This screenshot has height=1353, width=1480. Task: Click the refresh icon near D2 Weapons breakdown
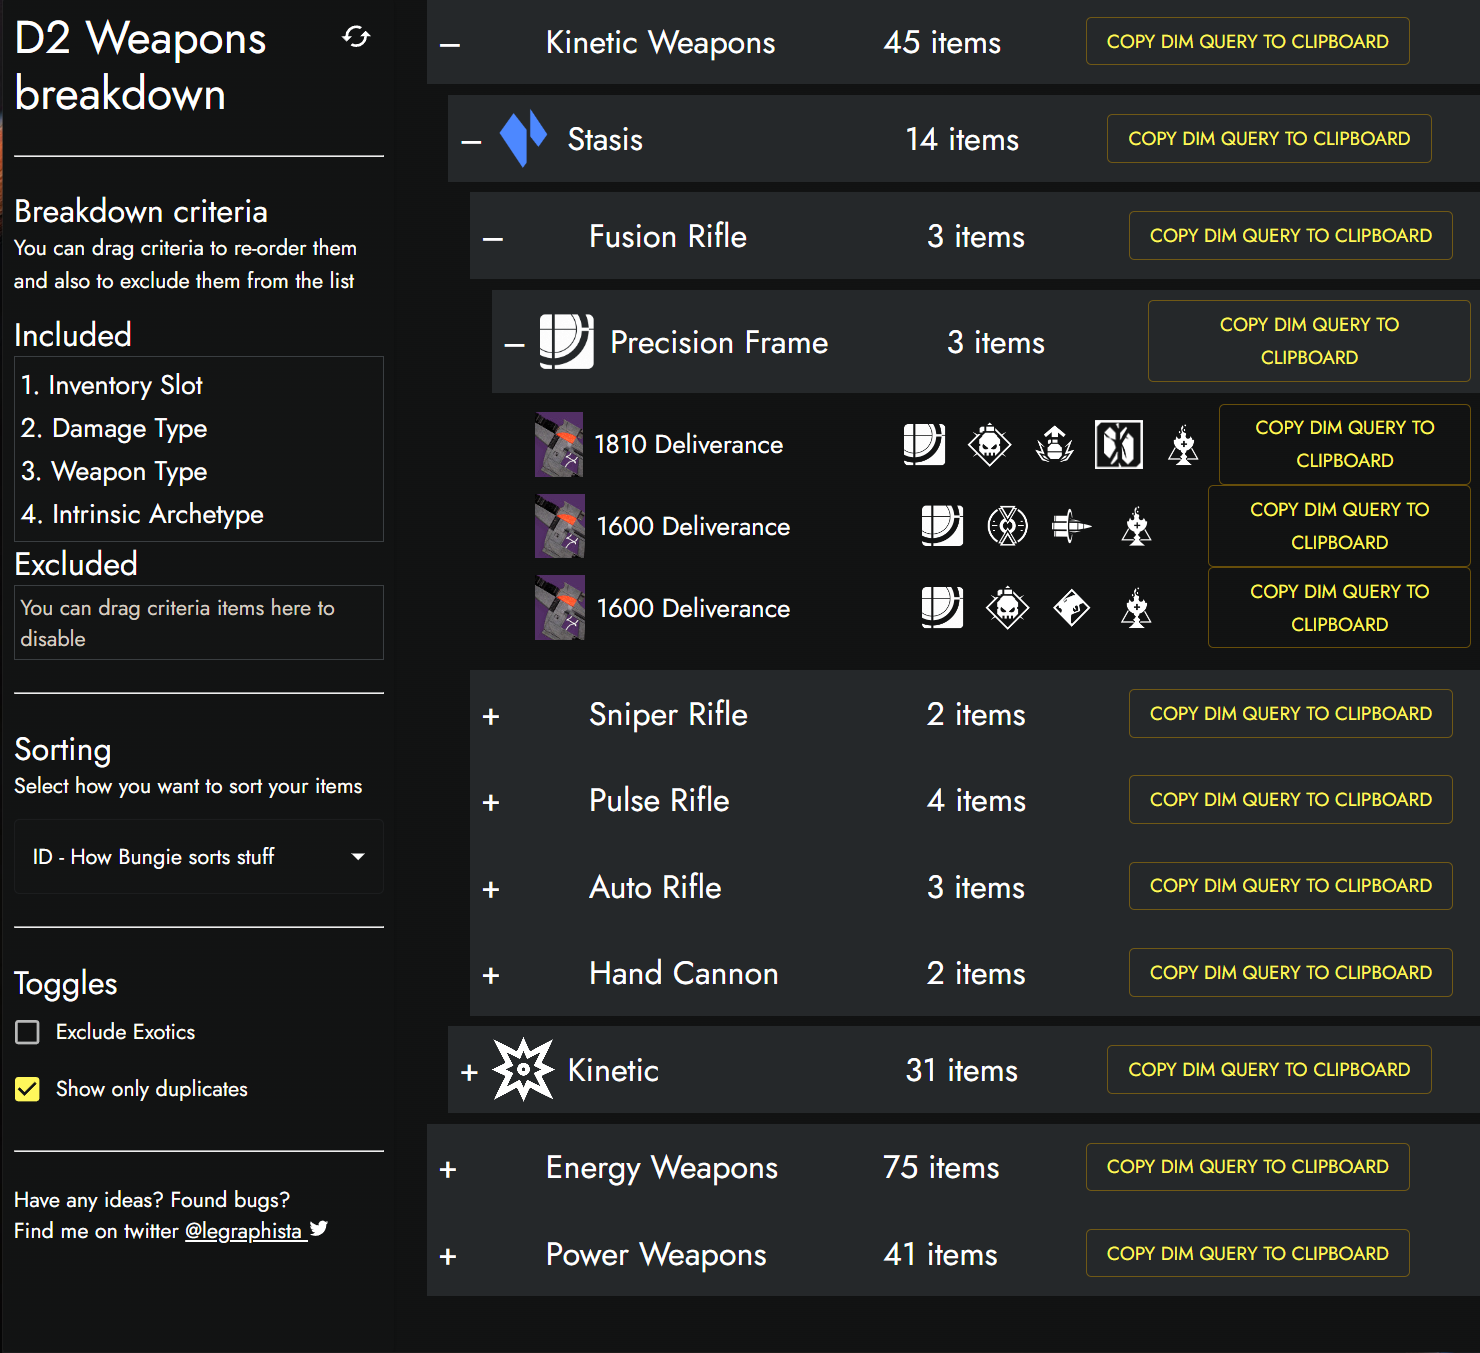[356, 36]
